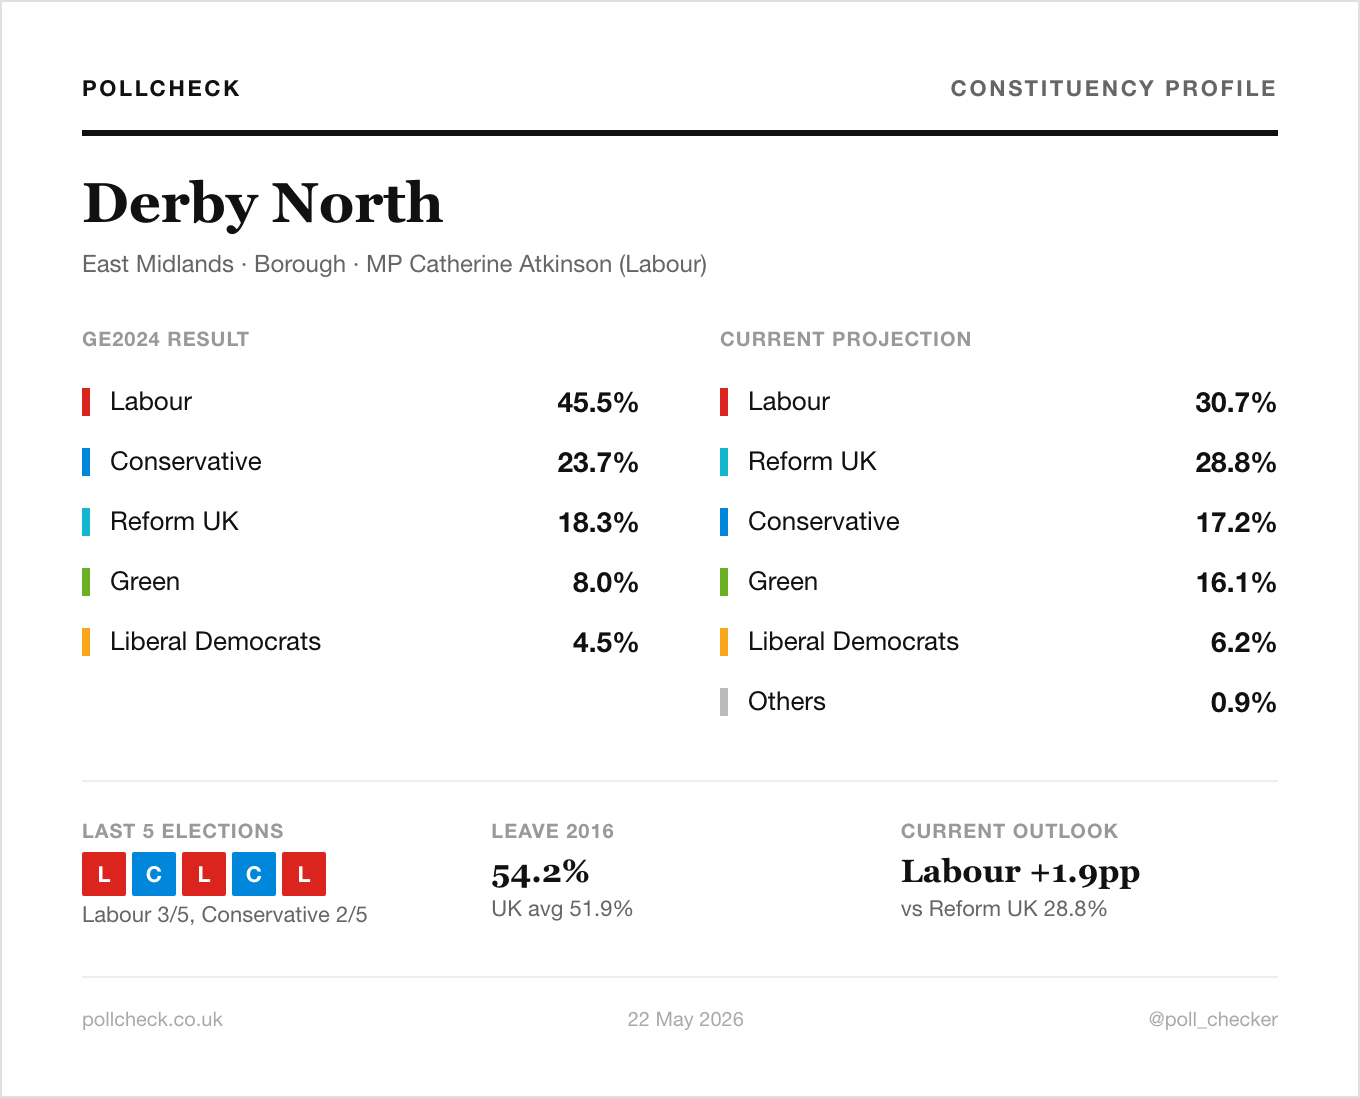
Task: Open the pollcheck.co.uk footer link
Action: click(x=152, y=1019)
